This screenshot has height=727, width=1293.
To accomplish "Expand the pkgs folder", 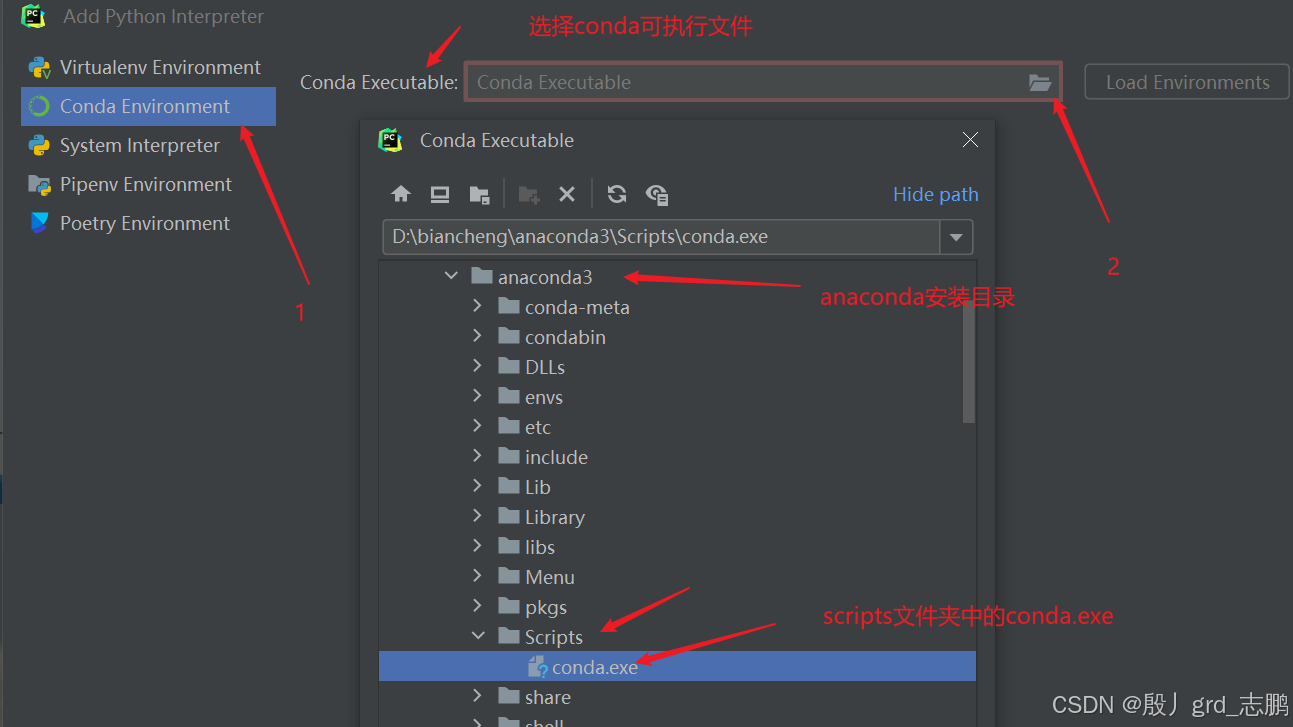I will 478,607.
